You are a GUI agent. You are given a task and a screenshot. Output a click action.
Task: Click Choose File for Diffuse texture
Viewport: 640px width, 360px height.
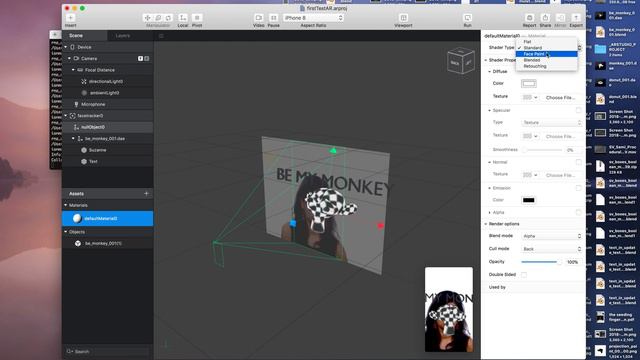tap(560, 98)
